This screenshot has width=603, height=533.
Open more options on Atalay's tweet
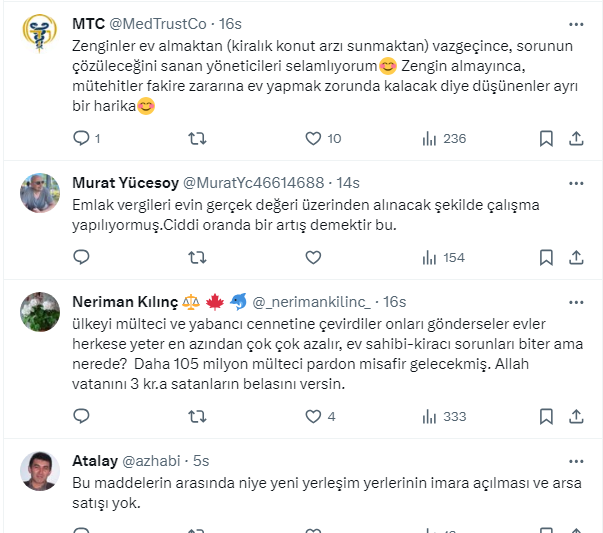pos(576,461)
